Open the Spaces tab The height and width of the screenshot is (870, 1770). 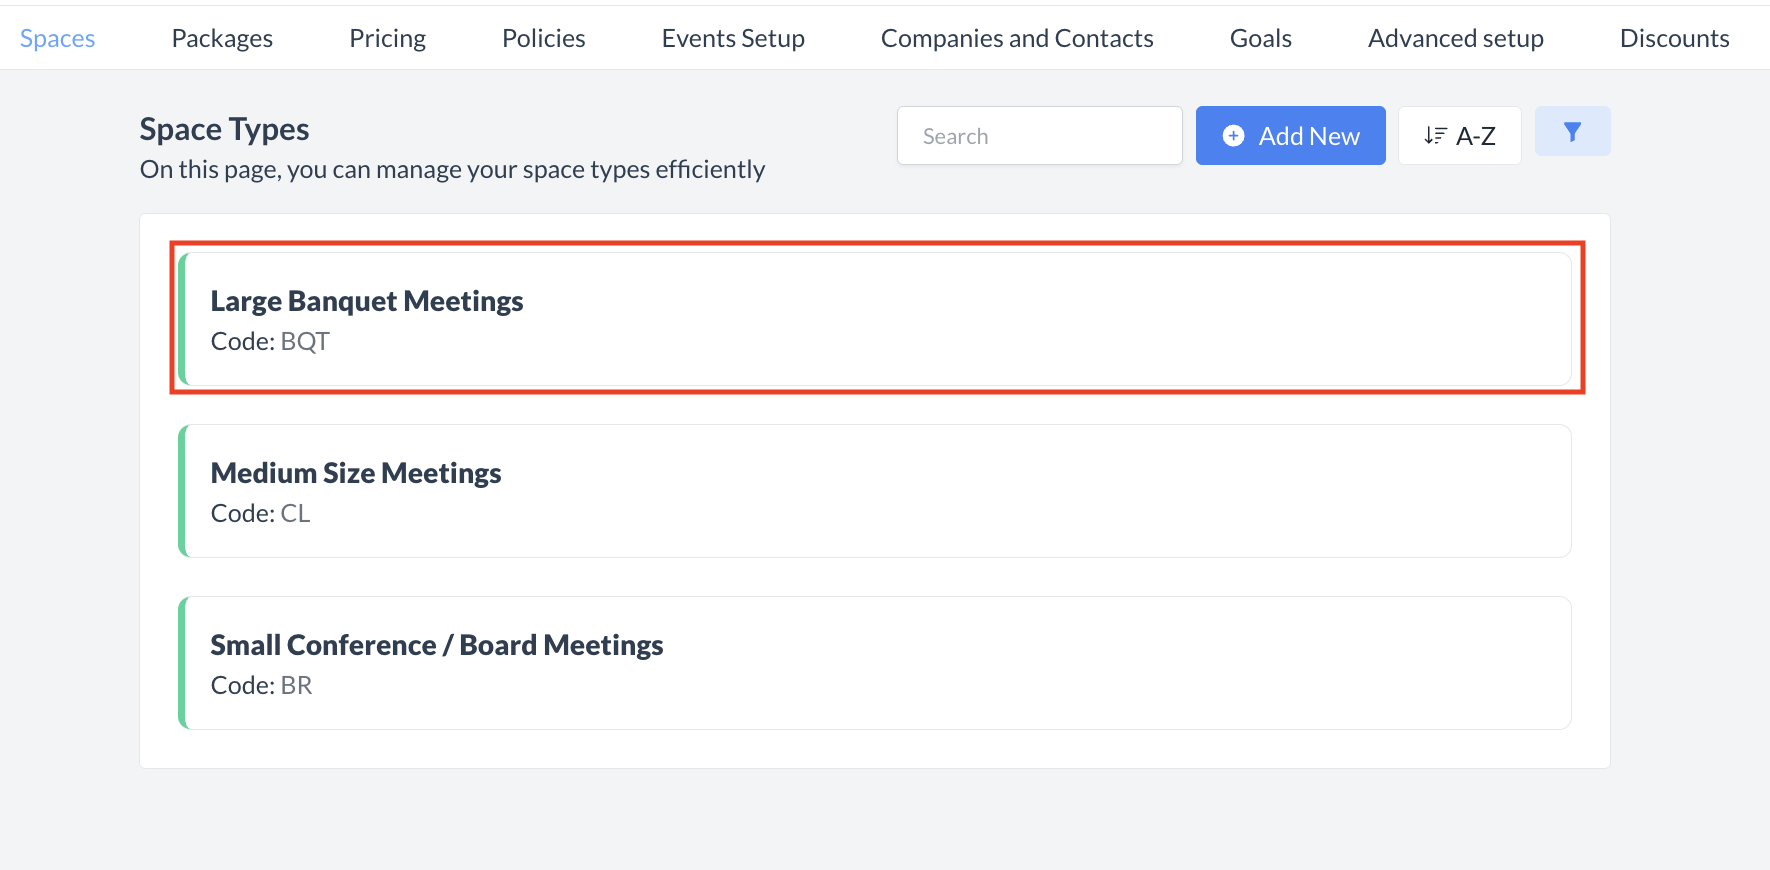pyautogui.click(x=58, y=38)
